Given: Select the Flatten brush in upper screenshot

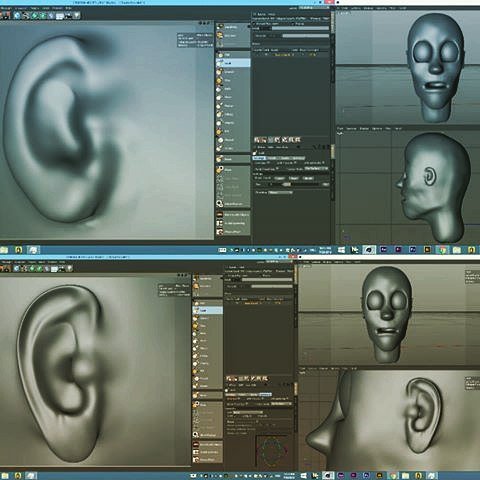Looking at the screenshot, I should [233, 106].
